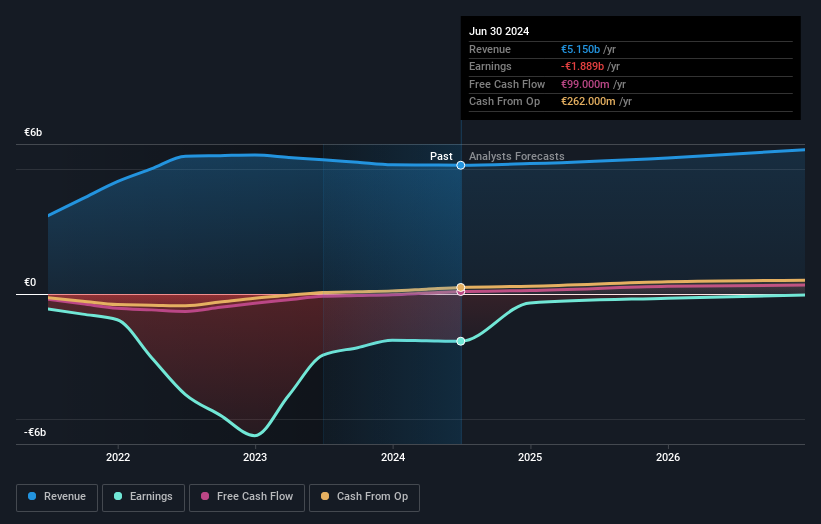Image resolution: width=821 pixels, height=524 pixels.
Task: Click the Free Cash Flow tooltip label
Action: [507, 84]
